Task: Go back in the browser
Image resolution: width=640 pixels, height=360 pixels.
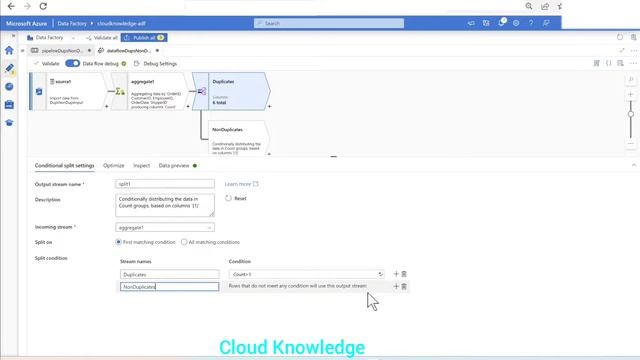Action: click(11, 6)
